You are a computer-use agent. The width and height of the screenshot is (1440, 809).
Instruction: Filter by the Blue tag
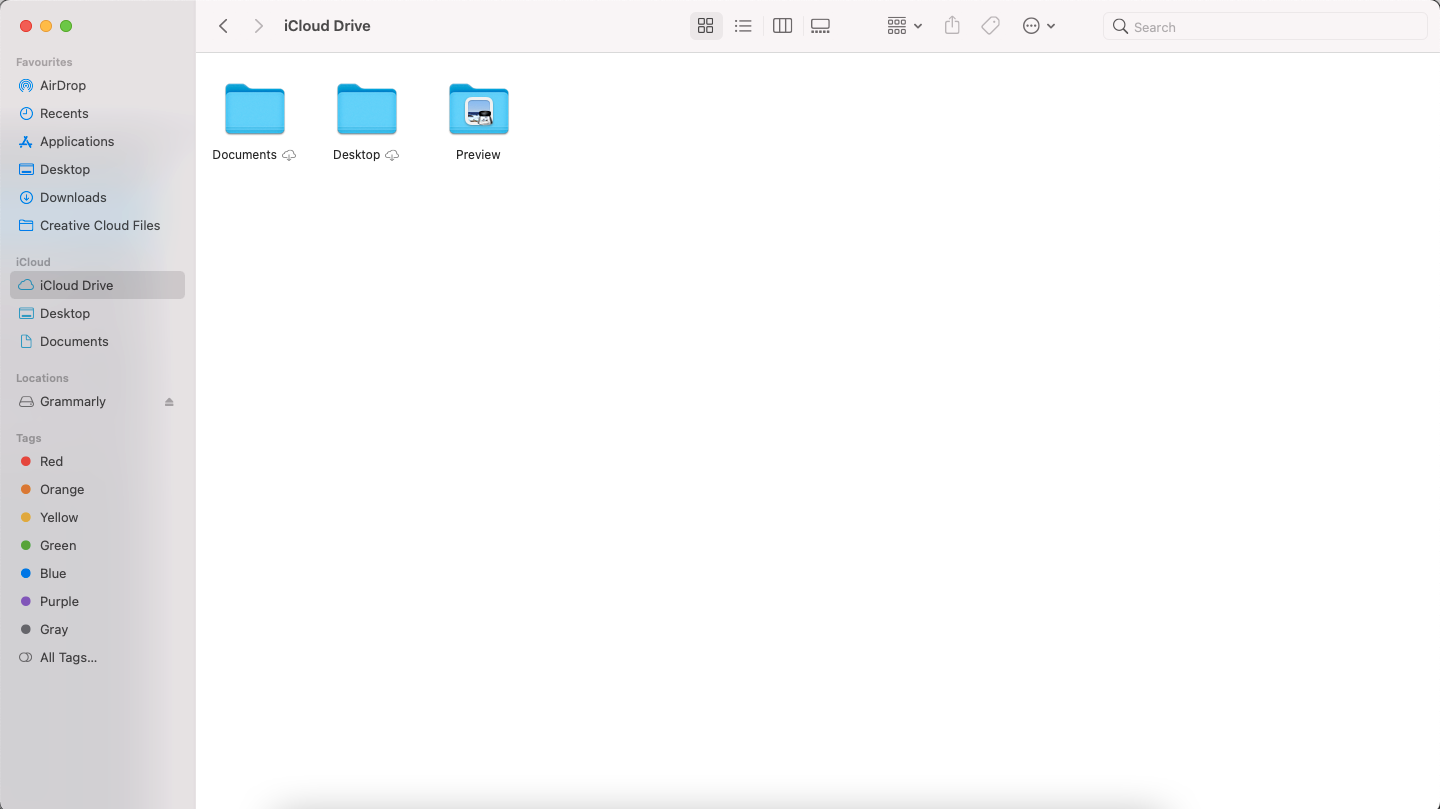click(x=97, y=574)
